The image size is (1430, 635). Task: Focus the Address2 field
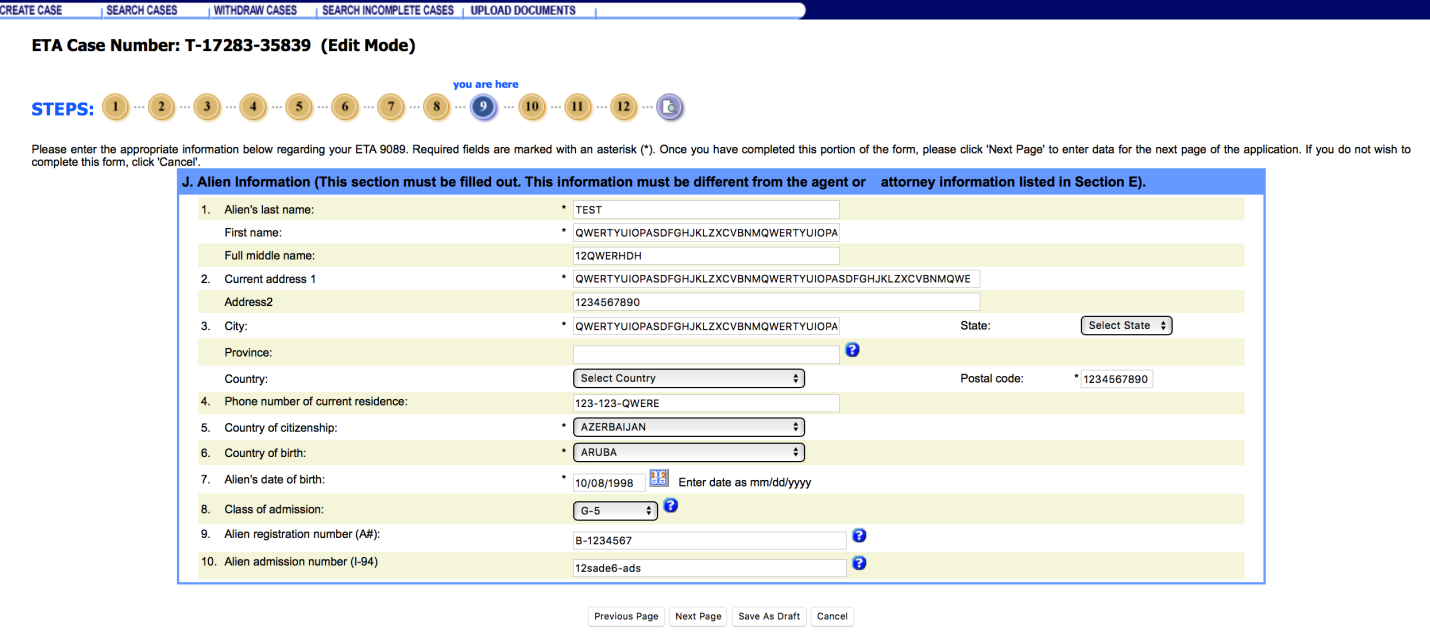pyautogui.click(x=776, y=302)
